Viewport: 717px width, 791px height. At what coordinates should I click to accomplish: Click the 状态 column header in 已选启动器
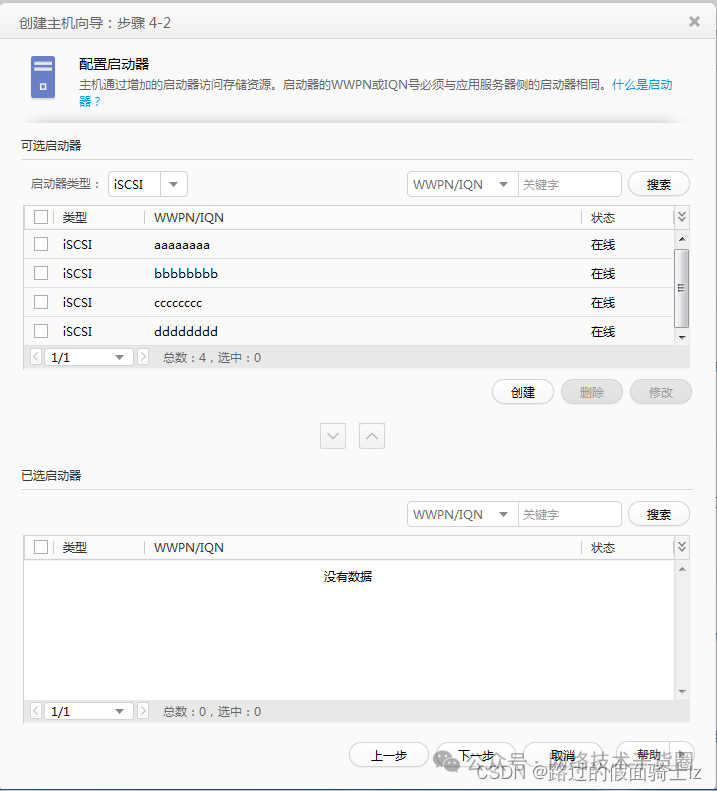coord(603,547)
